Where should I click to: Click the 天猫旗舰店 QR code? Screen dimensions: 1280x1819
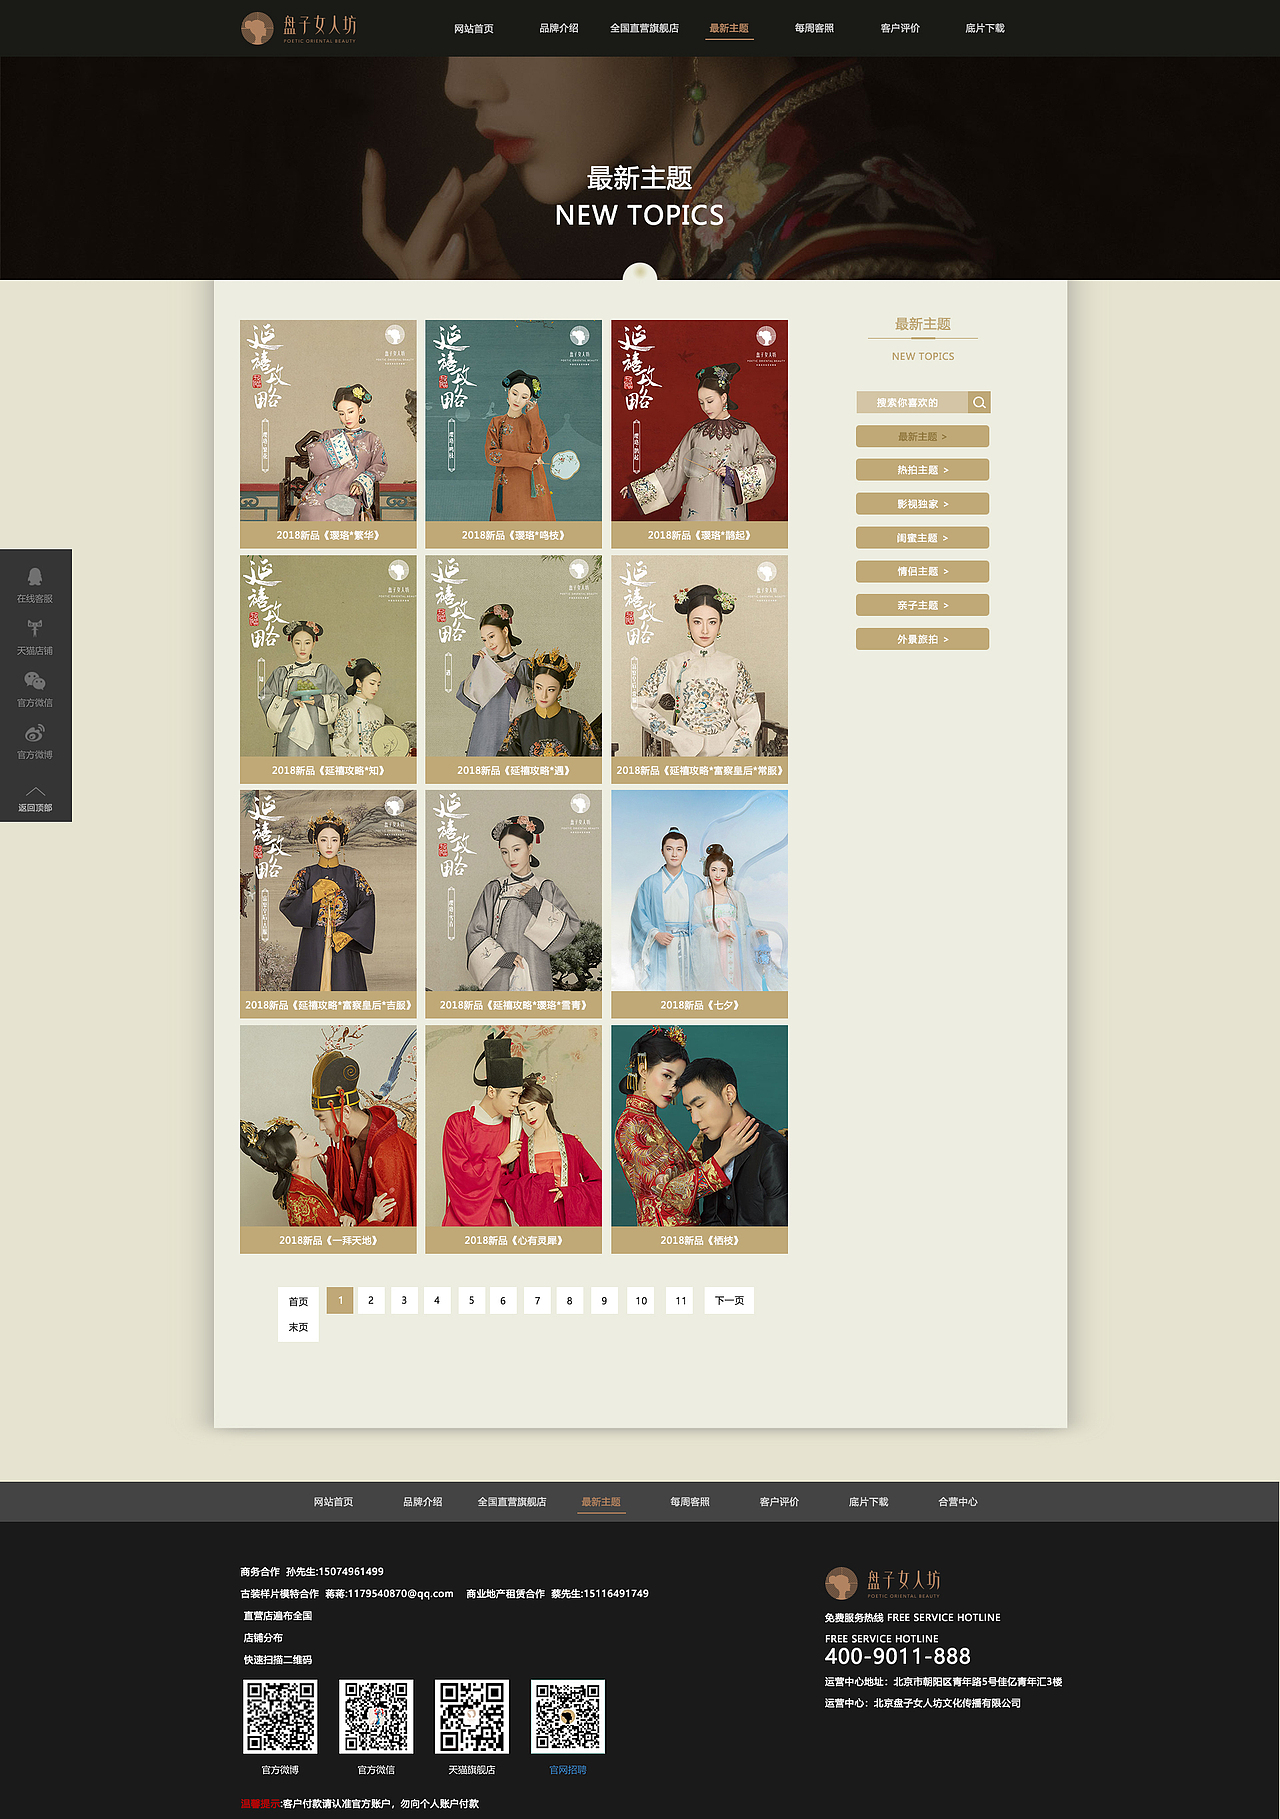coord(472,1716)
